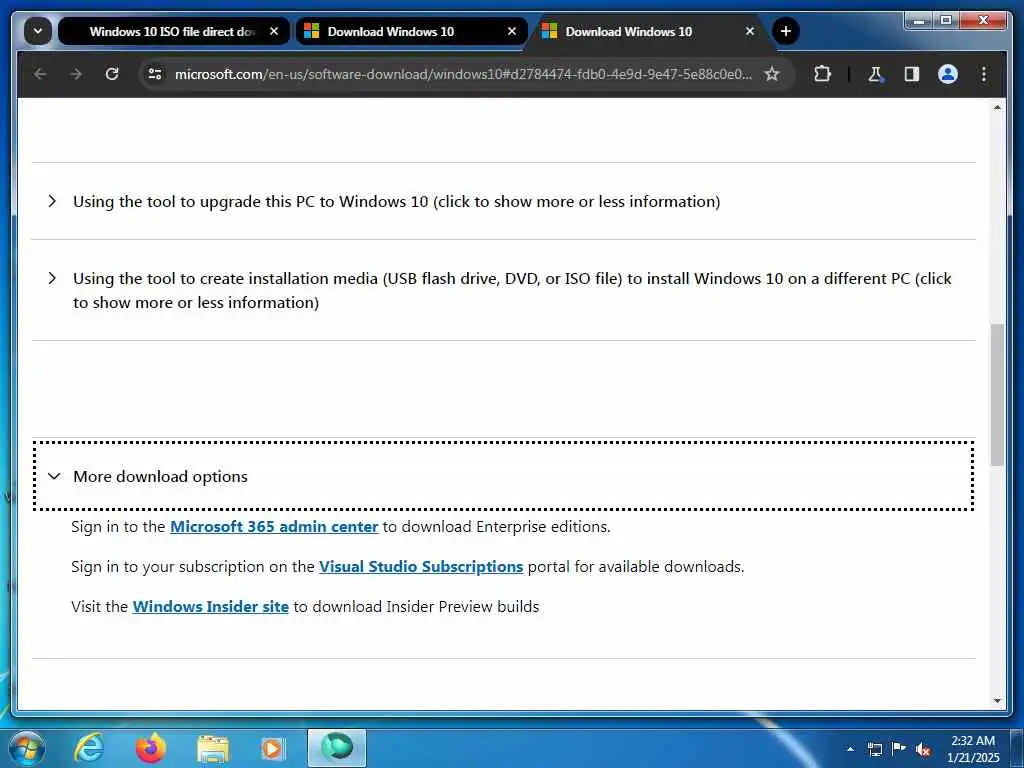Open network status tray icon

[x=874, y=749]
